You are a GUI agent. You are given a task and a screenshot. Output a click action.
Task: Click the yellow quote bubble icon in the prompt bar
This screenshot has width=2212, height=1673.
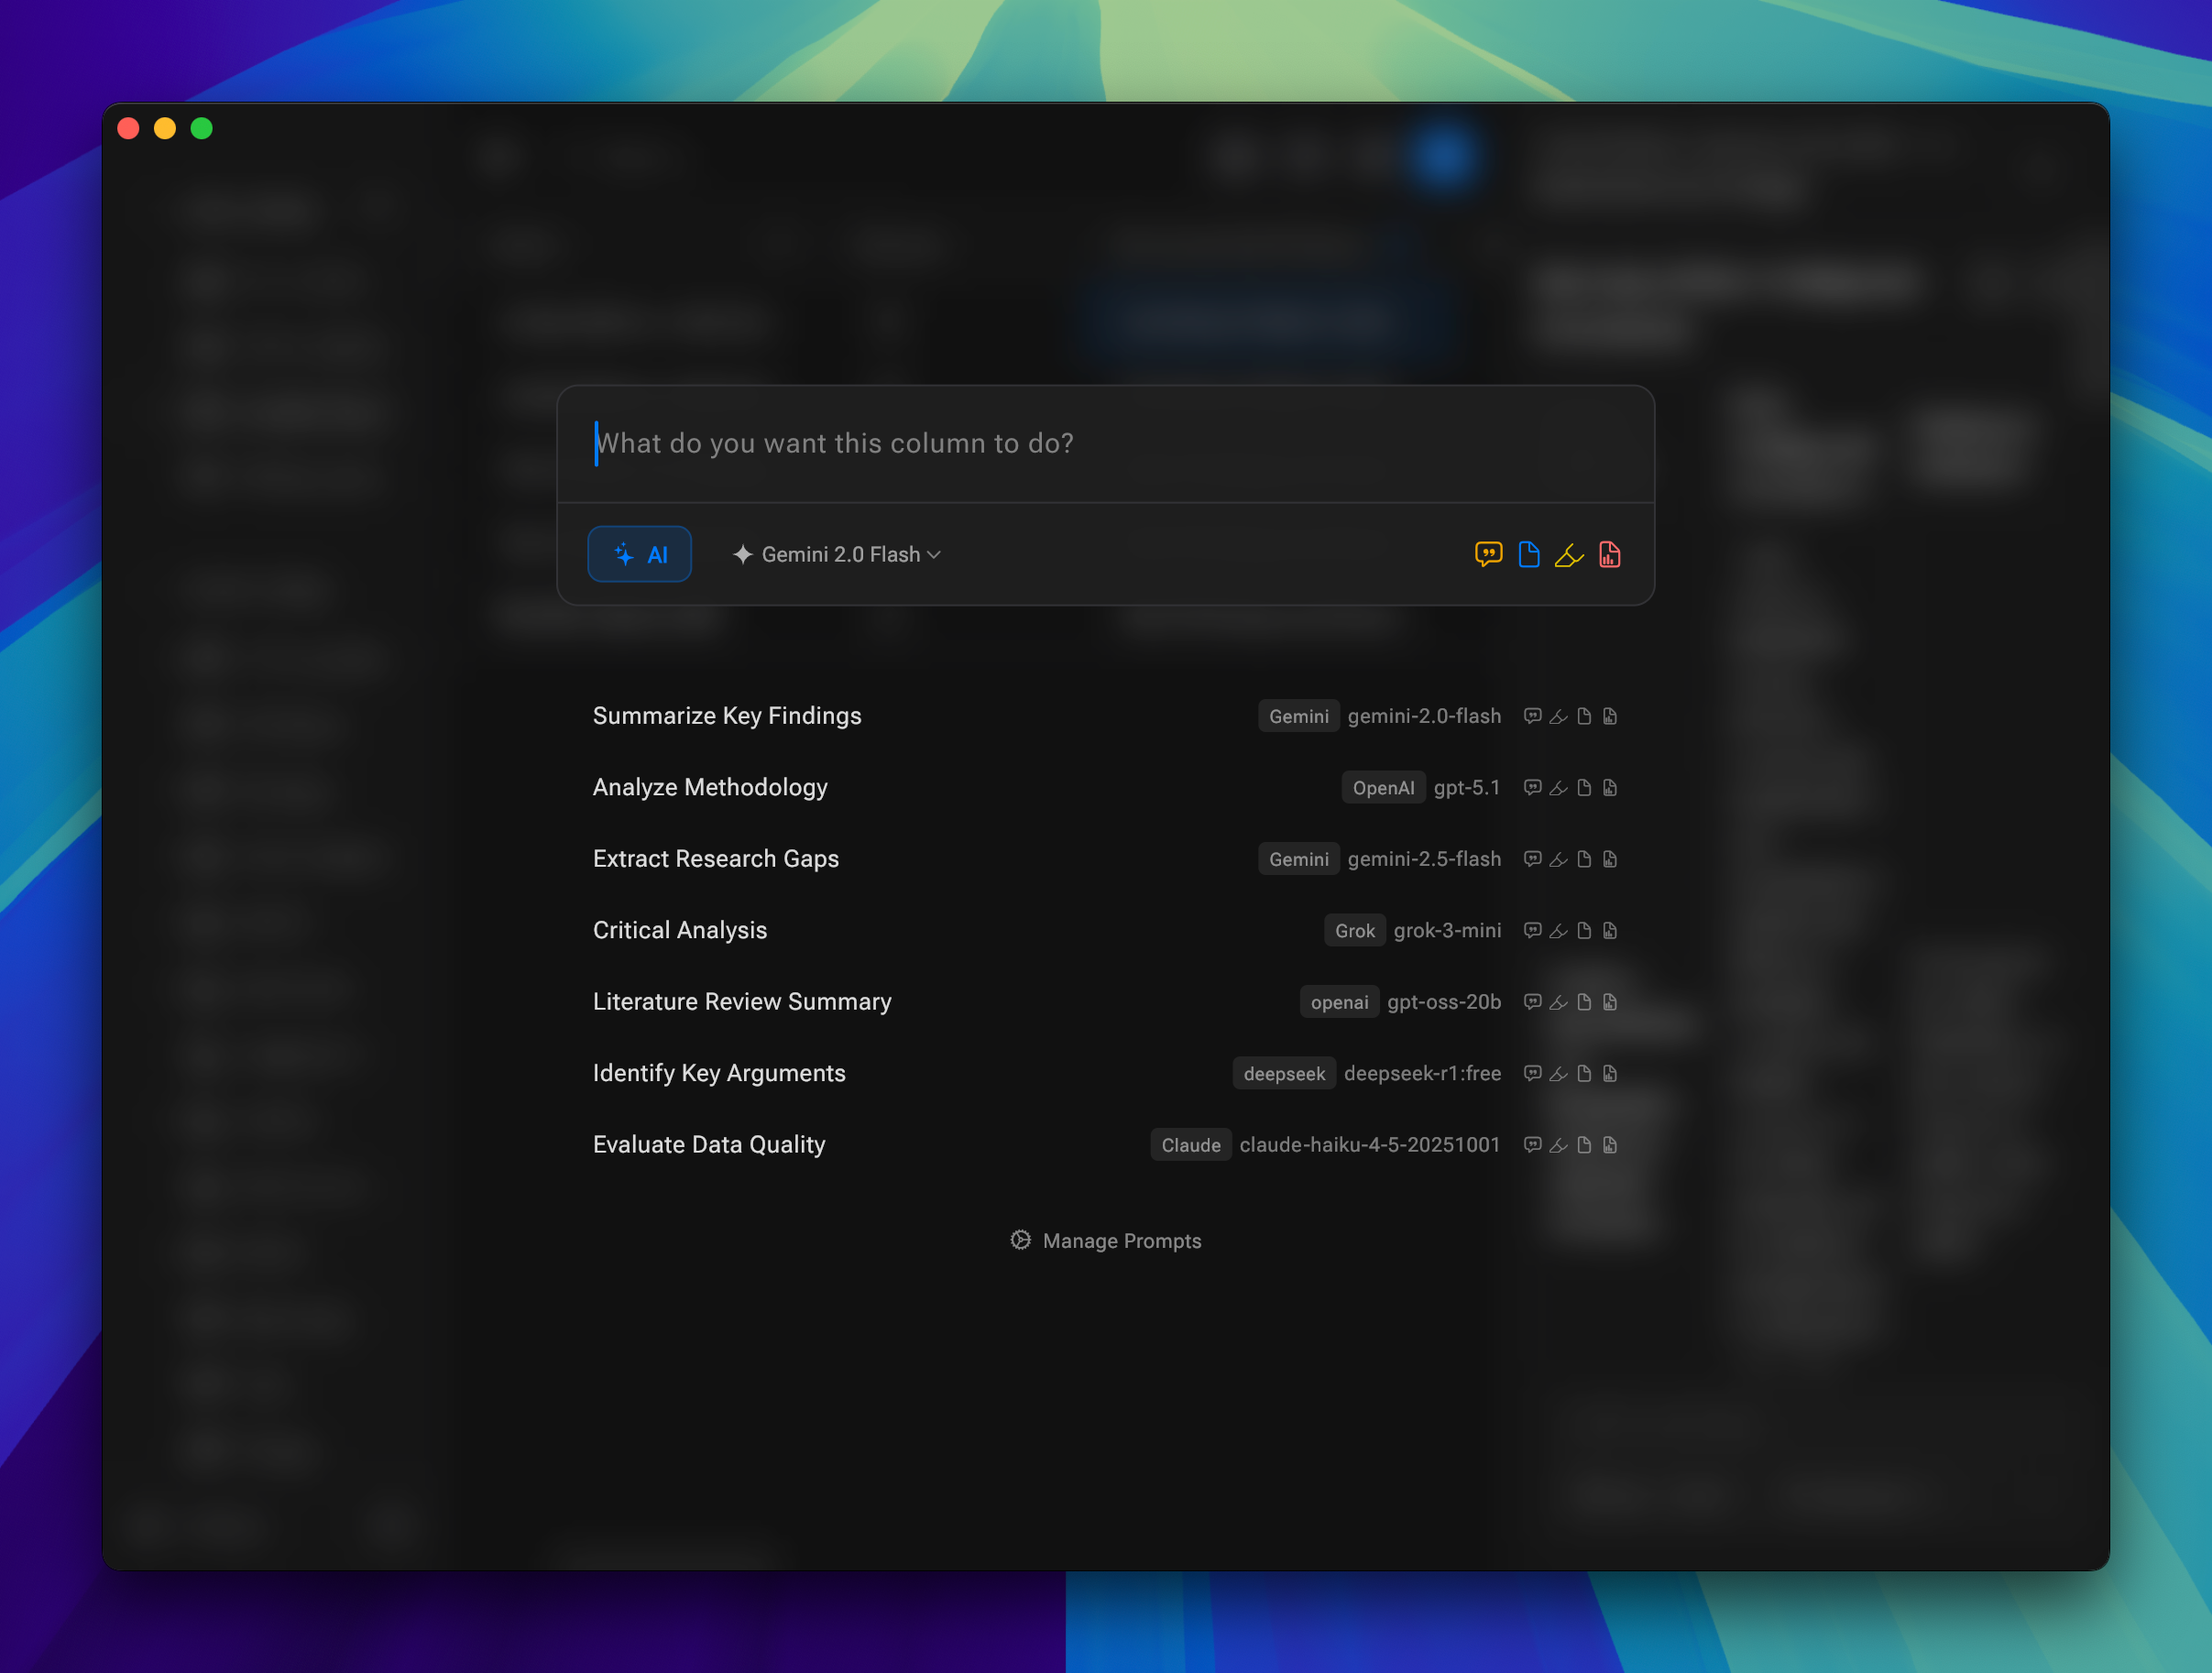1489,554
